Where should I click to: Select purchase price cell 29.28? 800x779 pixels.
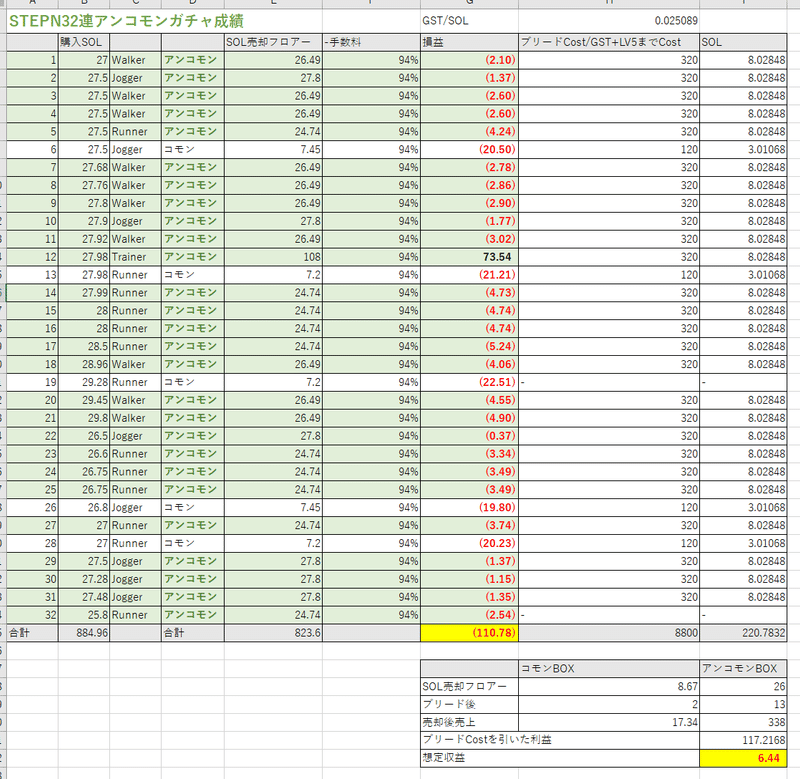point(84,382)
